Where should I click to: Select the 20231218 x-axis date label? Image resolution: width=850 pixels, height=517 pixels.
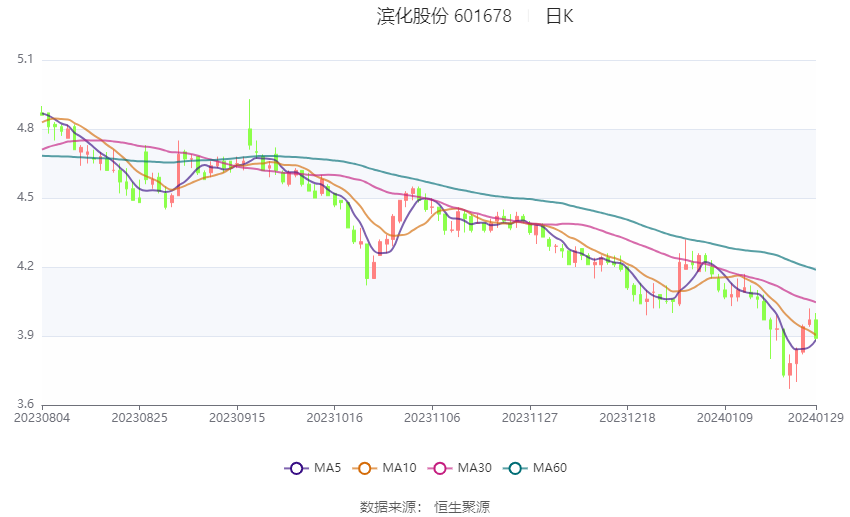click(627, 418)
